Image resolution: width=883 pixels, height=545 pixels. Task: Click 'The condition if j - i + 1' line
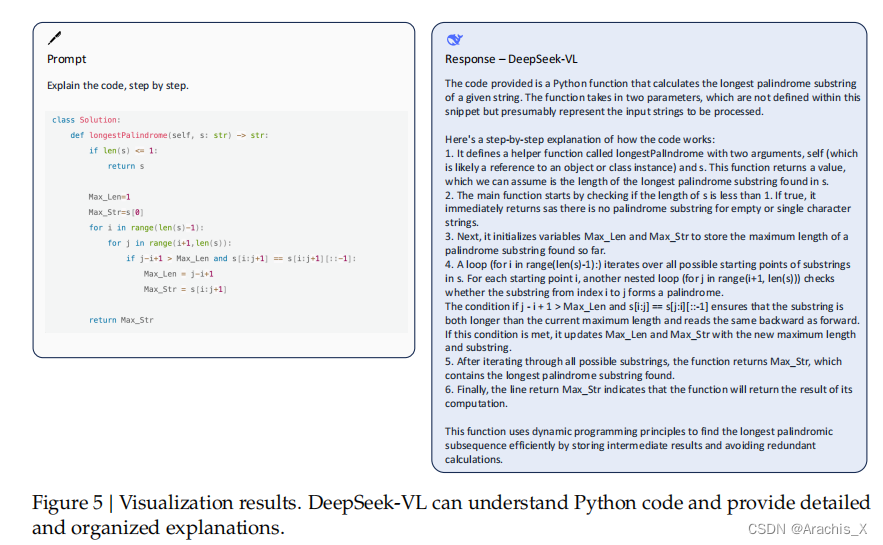pyautogui.click(x=644, y=306)
